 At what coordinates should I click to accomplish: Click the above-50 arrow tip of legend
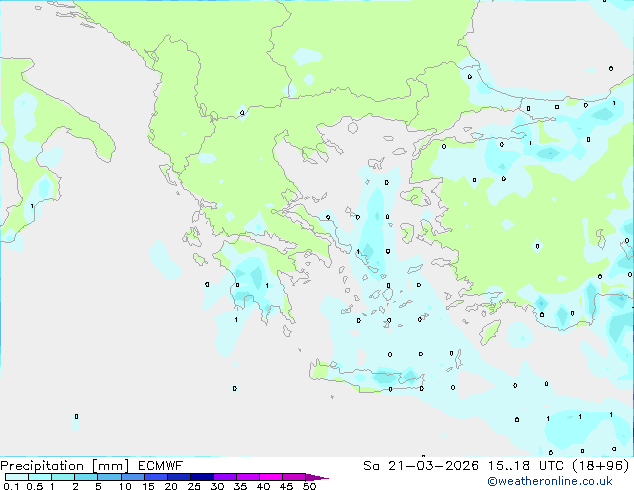pyautogui.click(x=317, y=477)
